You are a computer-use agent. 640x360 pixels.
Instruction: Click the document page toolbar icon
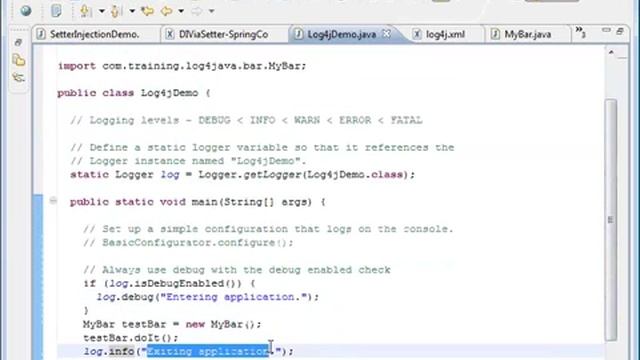56,11
